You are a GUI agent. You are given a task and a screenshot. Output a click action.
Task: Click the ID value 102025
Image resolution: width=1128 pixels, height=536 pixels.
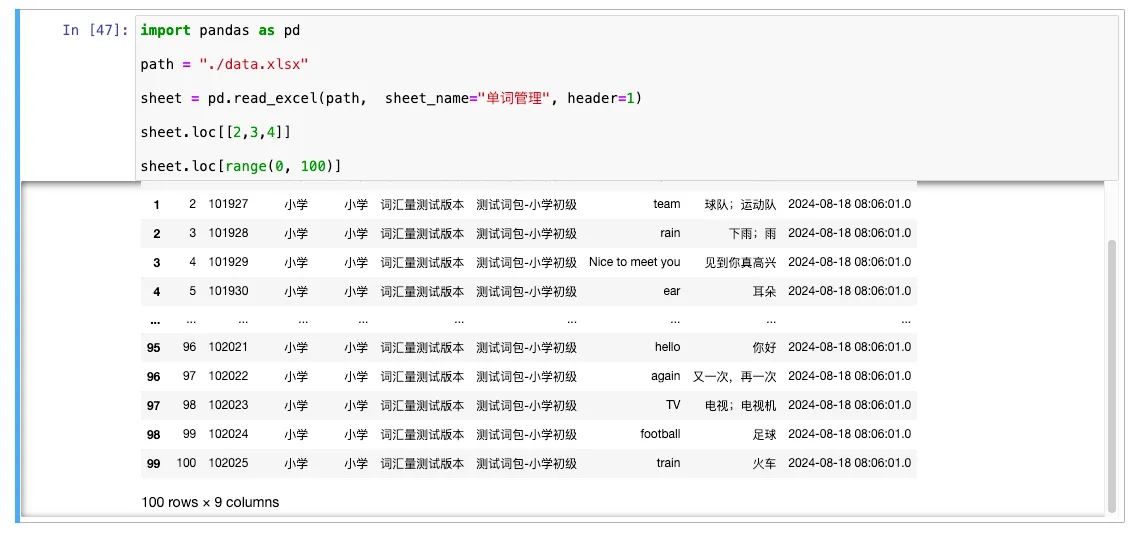click(228, 463)
